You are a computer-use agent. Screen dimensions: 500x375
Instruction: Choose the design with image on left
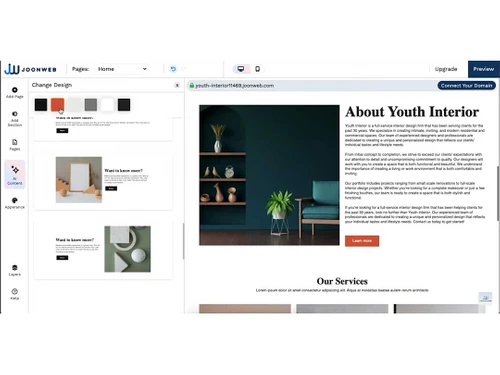[x=103, y=180]
